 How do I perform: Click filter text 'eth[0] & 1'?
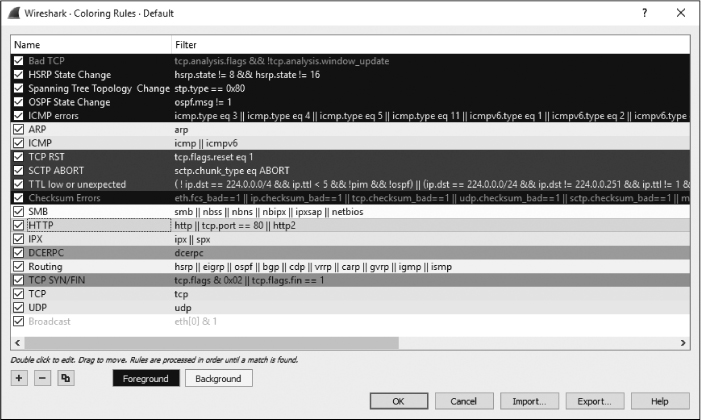coord(196,322)
